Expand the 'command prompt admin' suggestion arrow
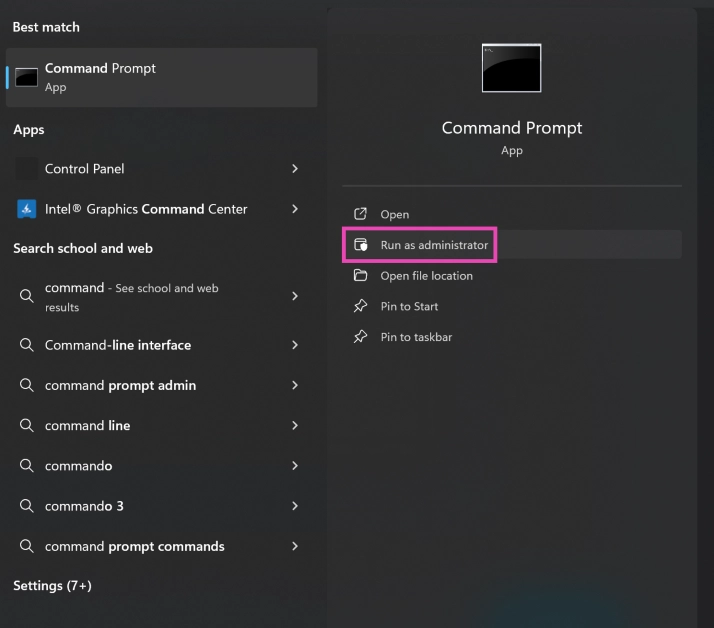The width and height of the screenshot is (714, 628). 295,385
